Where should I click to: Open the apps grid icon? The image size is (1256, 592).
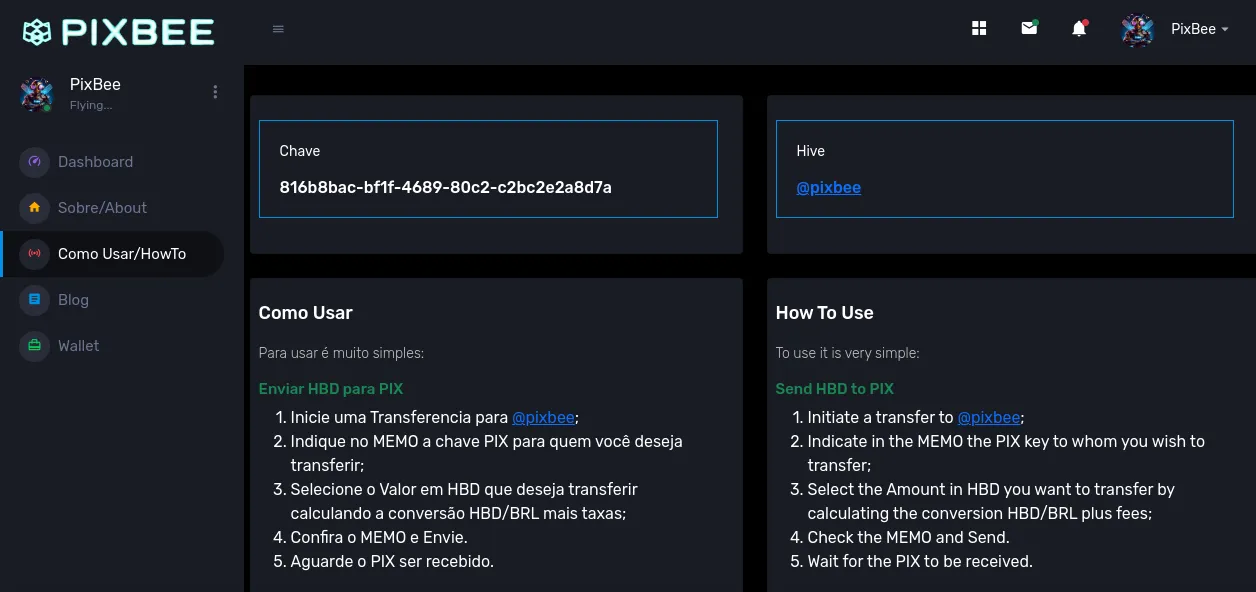tap(979, 28)
